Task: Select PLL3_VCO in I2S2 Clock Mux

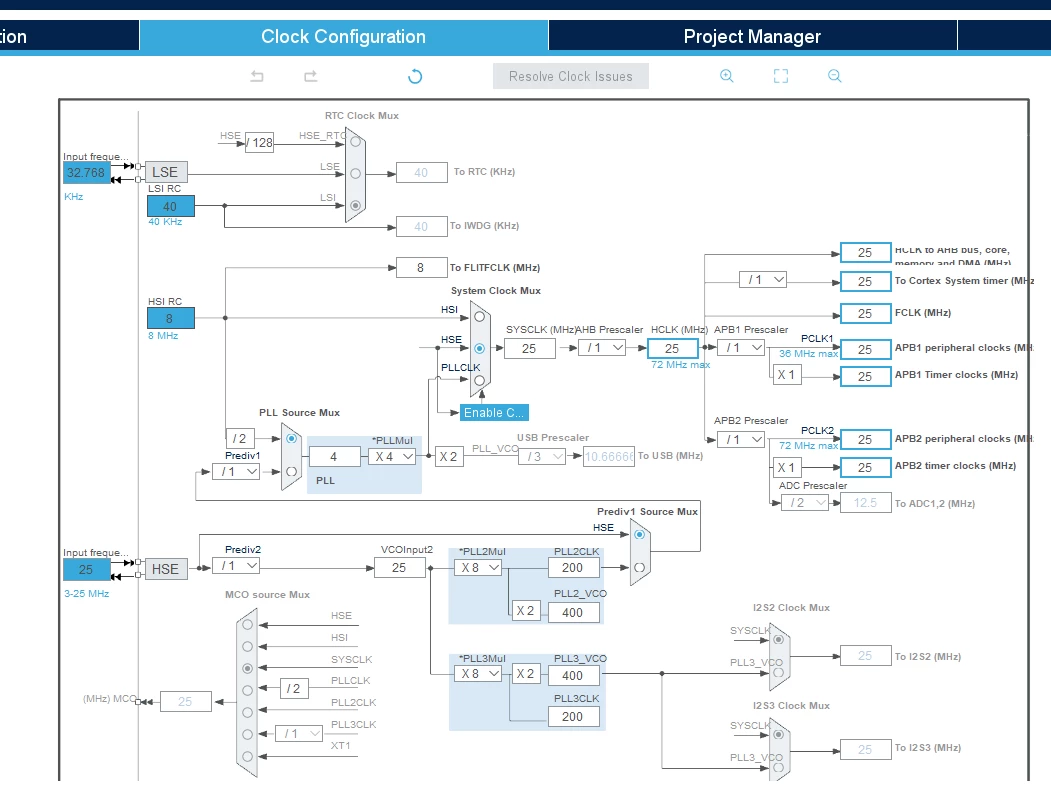Action: click(x=778, y=672)
